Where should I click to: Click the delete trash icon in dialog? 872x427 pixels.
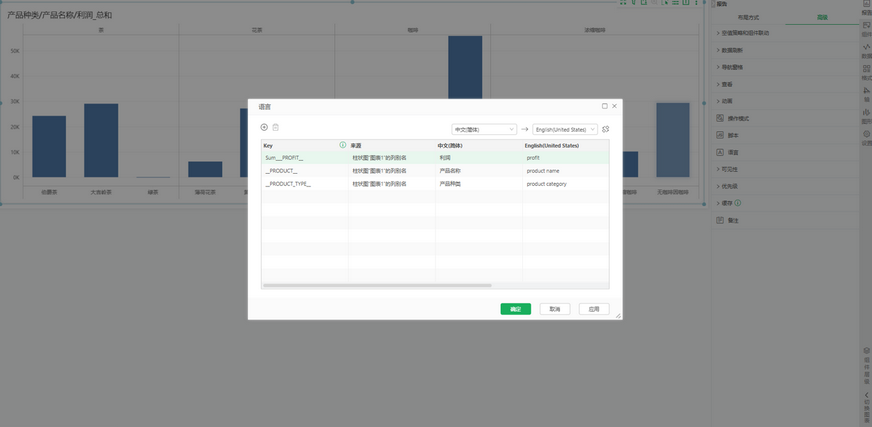click(276, 127)
